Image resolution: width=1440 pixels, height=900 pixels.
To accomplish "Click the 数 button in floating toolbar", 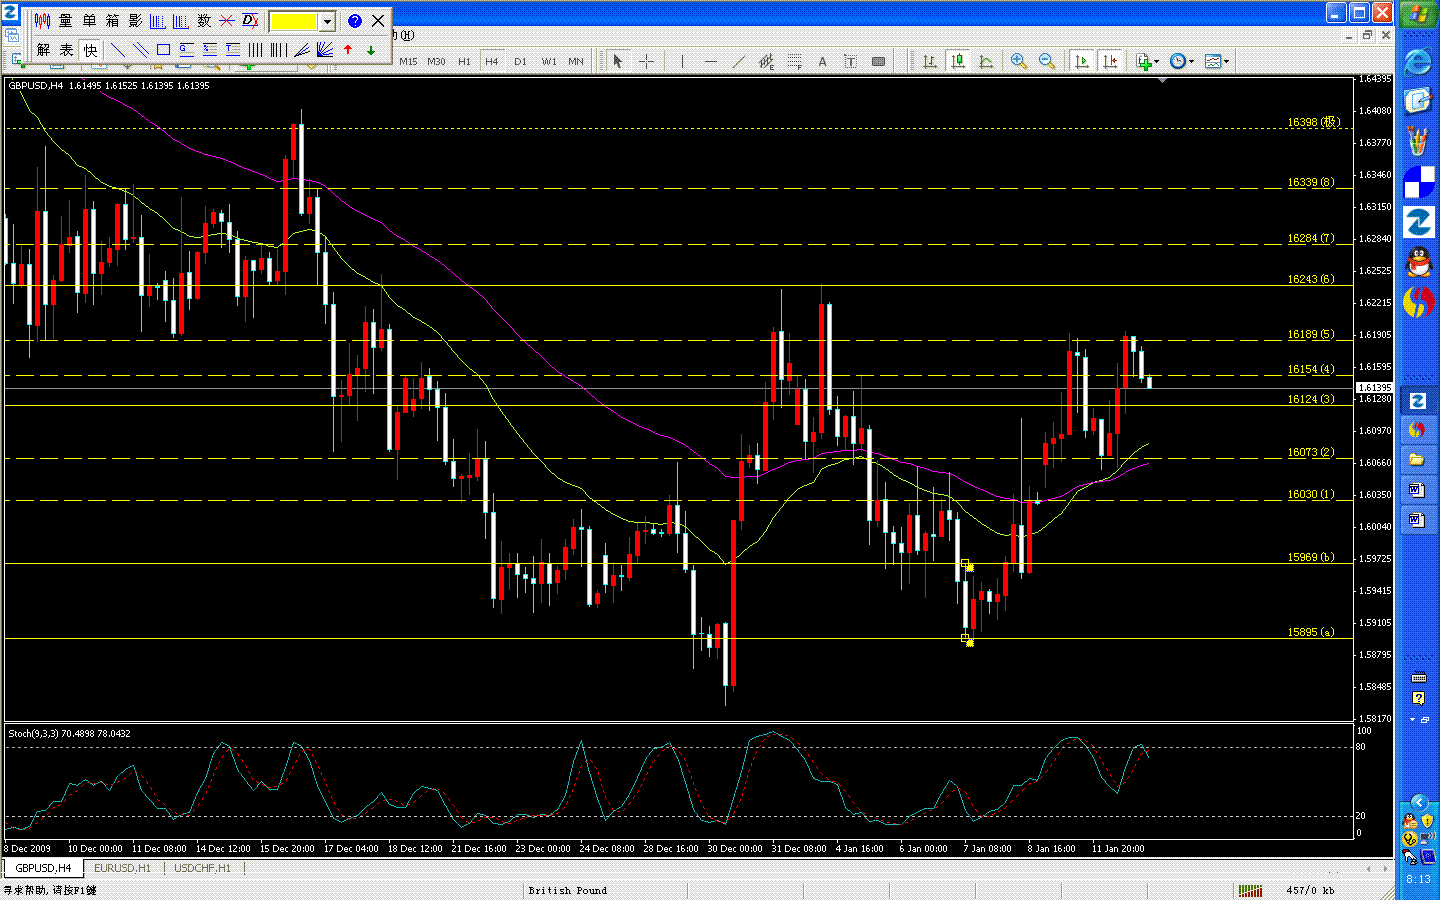I will point(204,21).
